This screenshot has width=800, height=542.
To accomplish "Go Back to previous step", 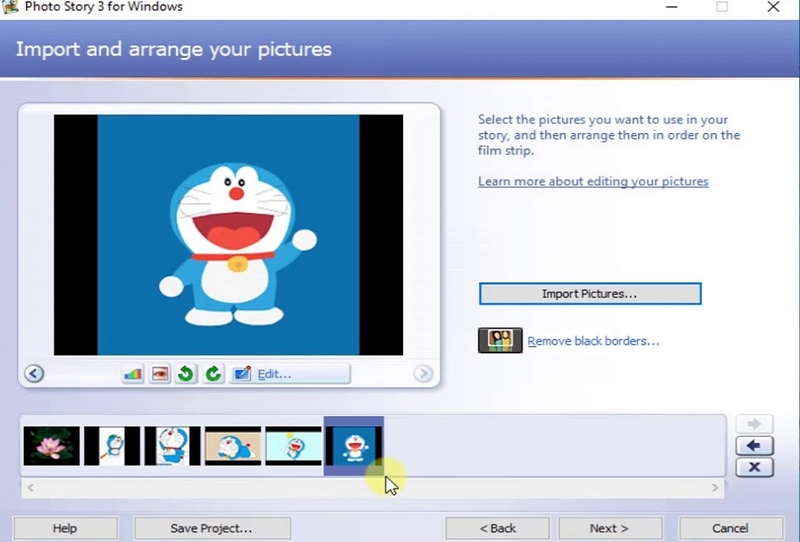I will click(x=497, y=528).
